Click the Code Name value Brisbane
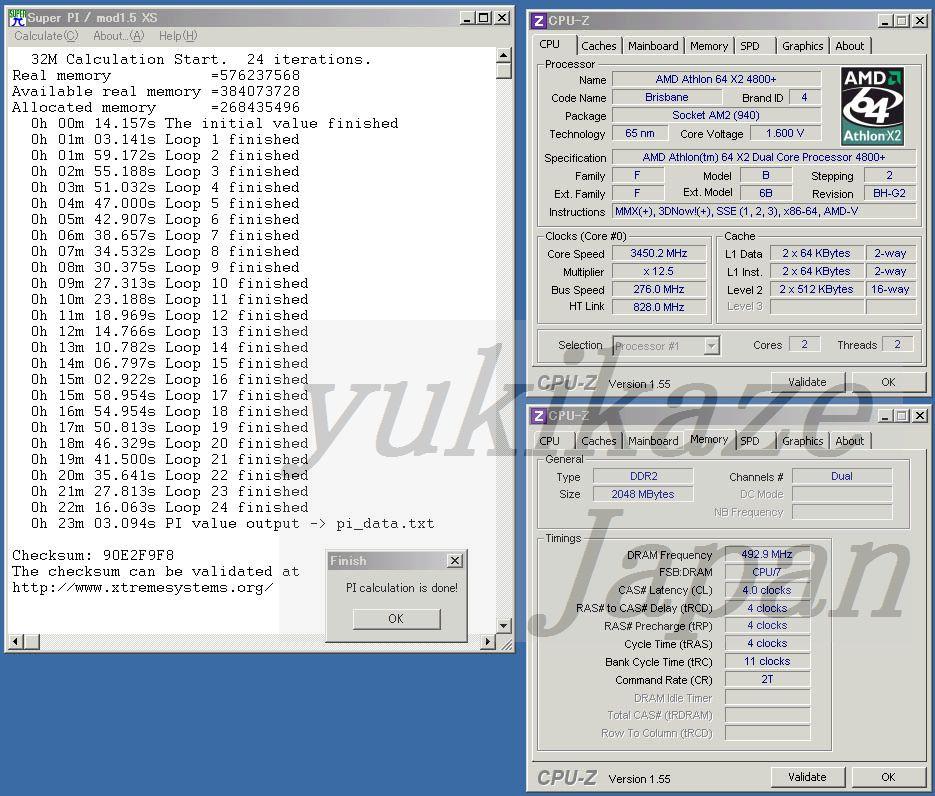This screenshot has width=935, height=796. 667,97
